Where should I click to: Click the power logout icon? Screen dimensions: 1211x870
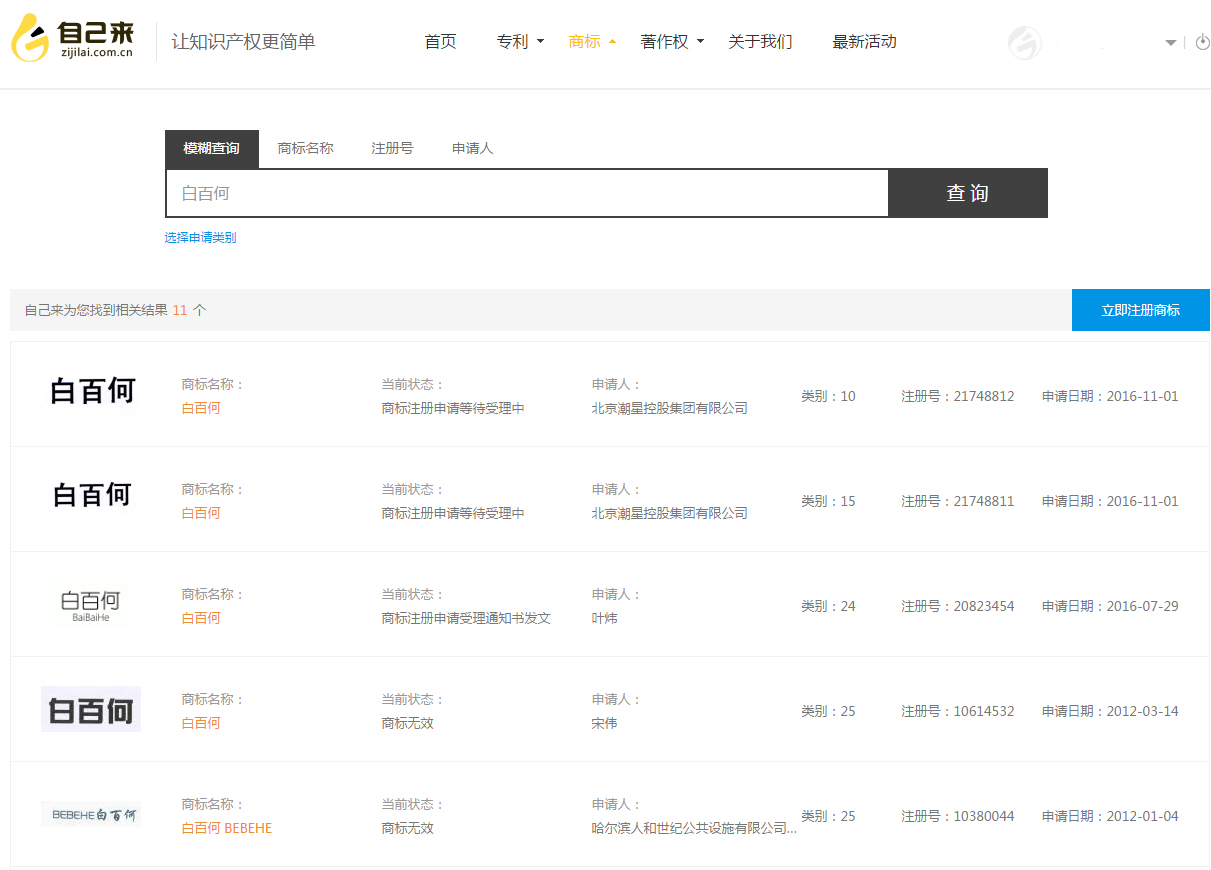point(1203,42)
